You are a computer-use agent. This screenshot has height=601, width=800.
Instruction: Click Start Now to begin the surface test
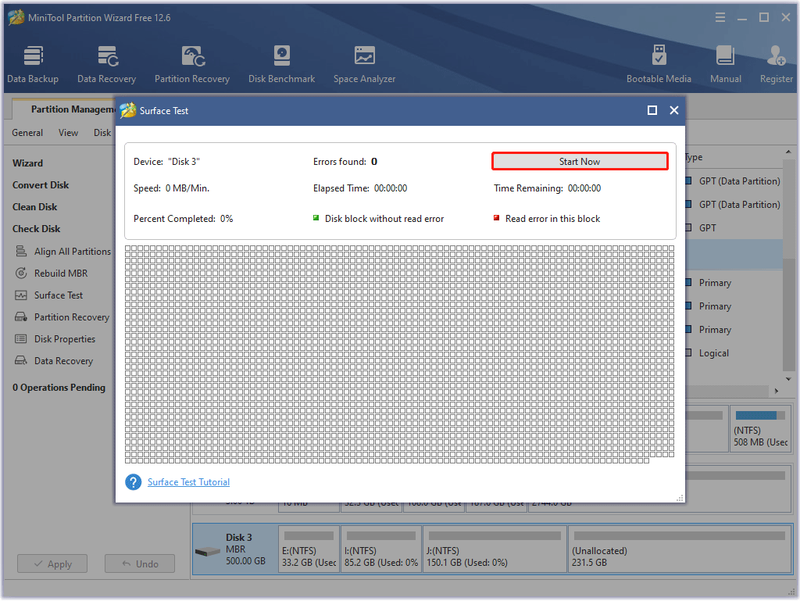580,161
